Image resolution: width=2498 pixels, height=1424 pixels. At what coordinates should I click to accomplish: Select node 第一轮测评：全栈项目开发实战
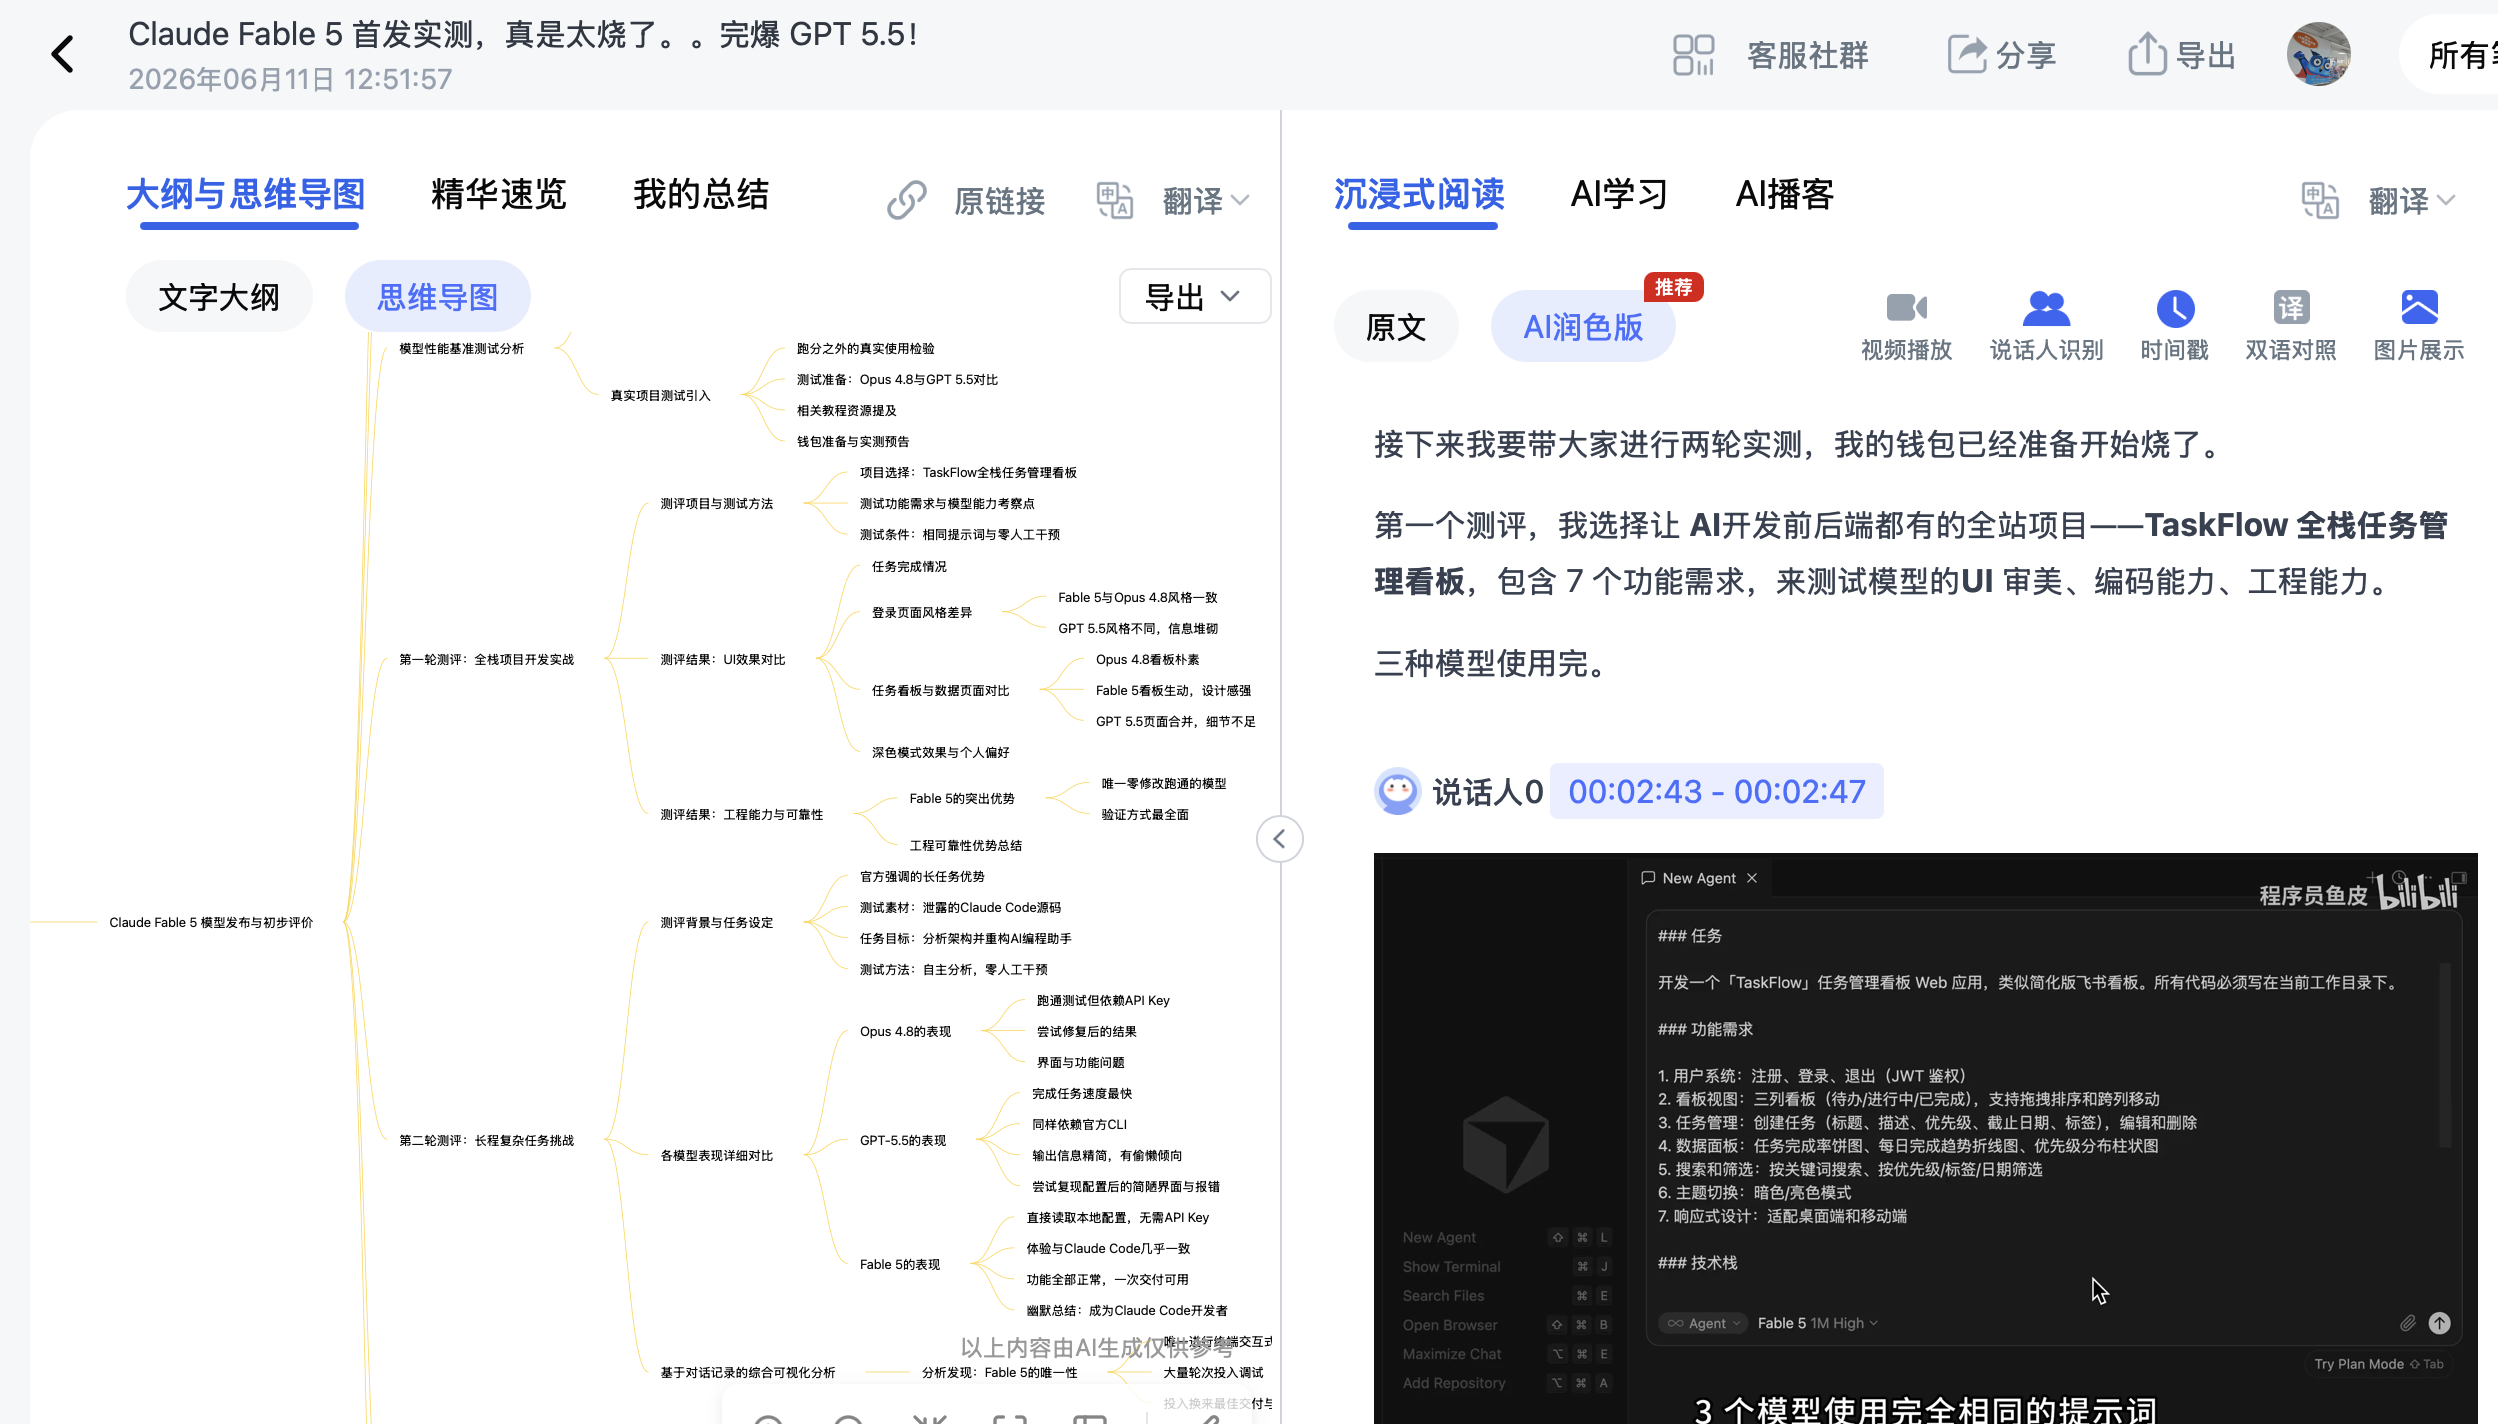486,659
